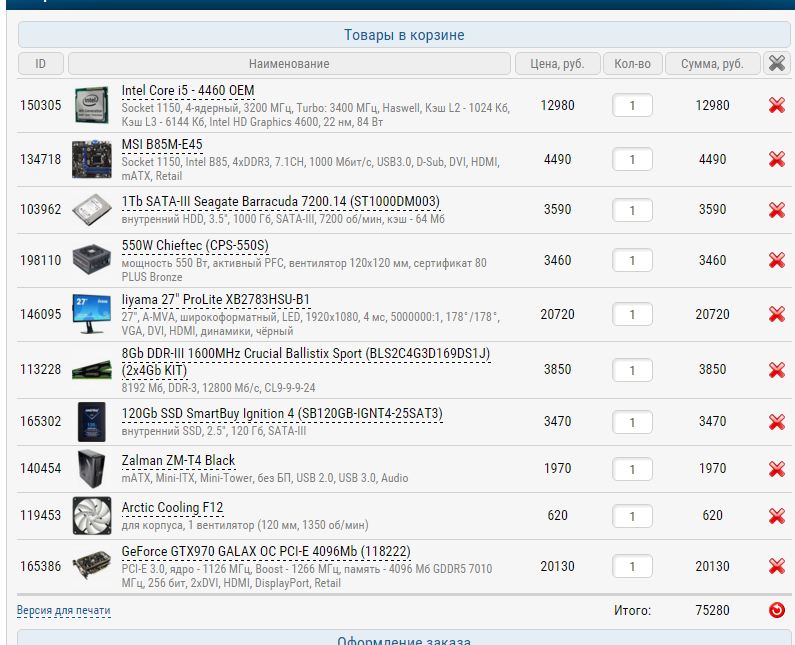Delete GeForce GTX970 GALAX row
Screen dimensions: 795x645
777,566
